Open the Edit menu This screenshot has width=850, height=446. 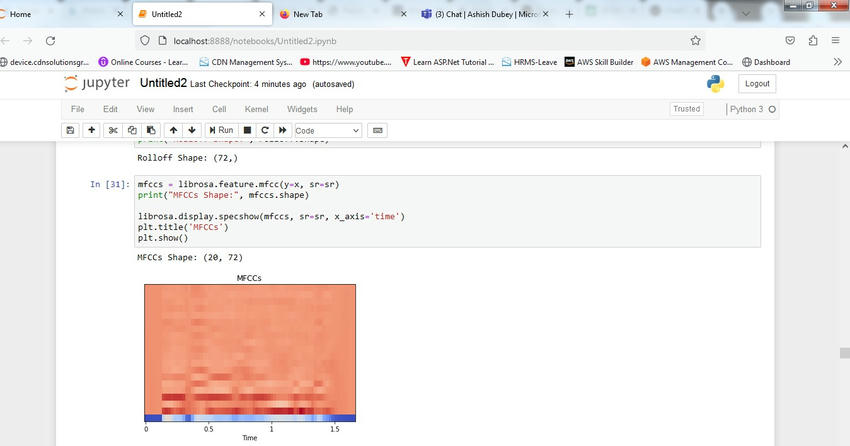tap(110, 109)
